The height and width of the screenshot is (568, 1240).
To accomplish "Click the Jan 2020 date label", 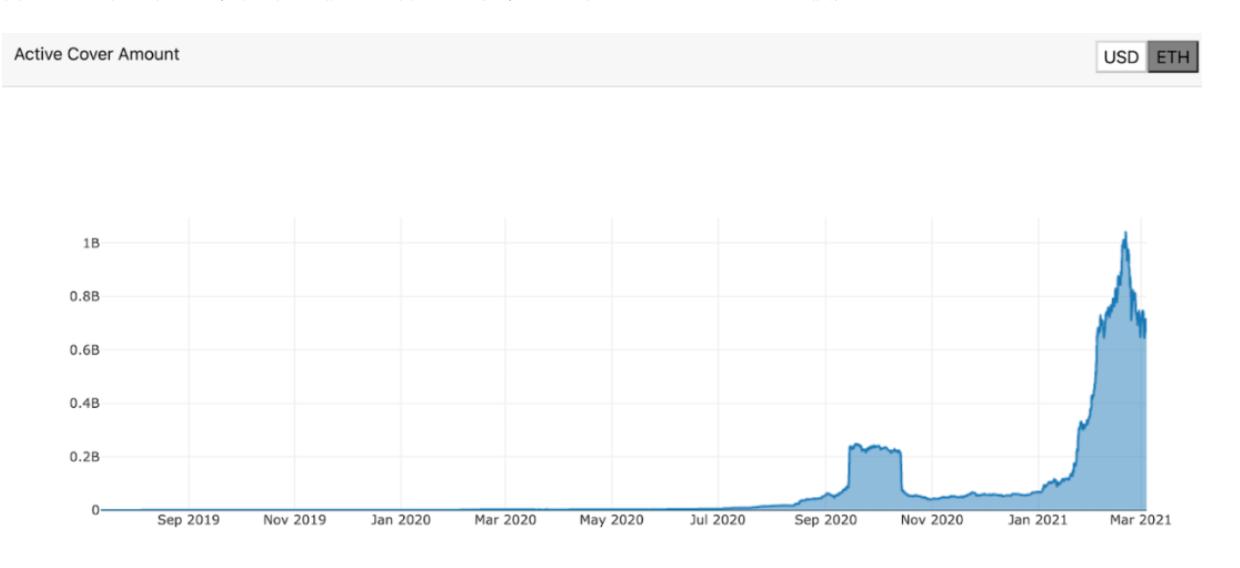I will pos(401,520).
